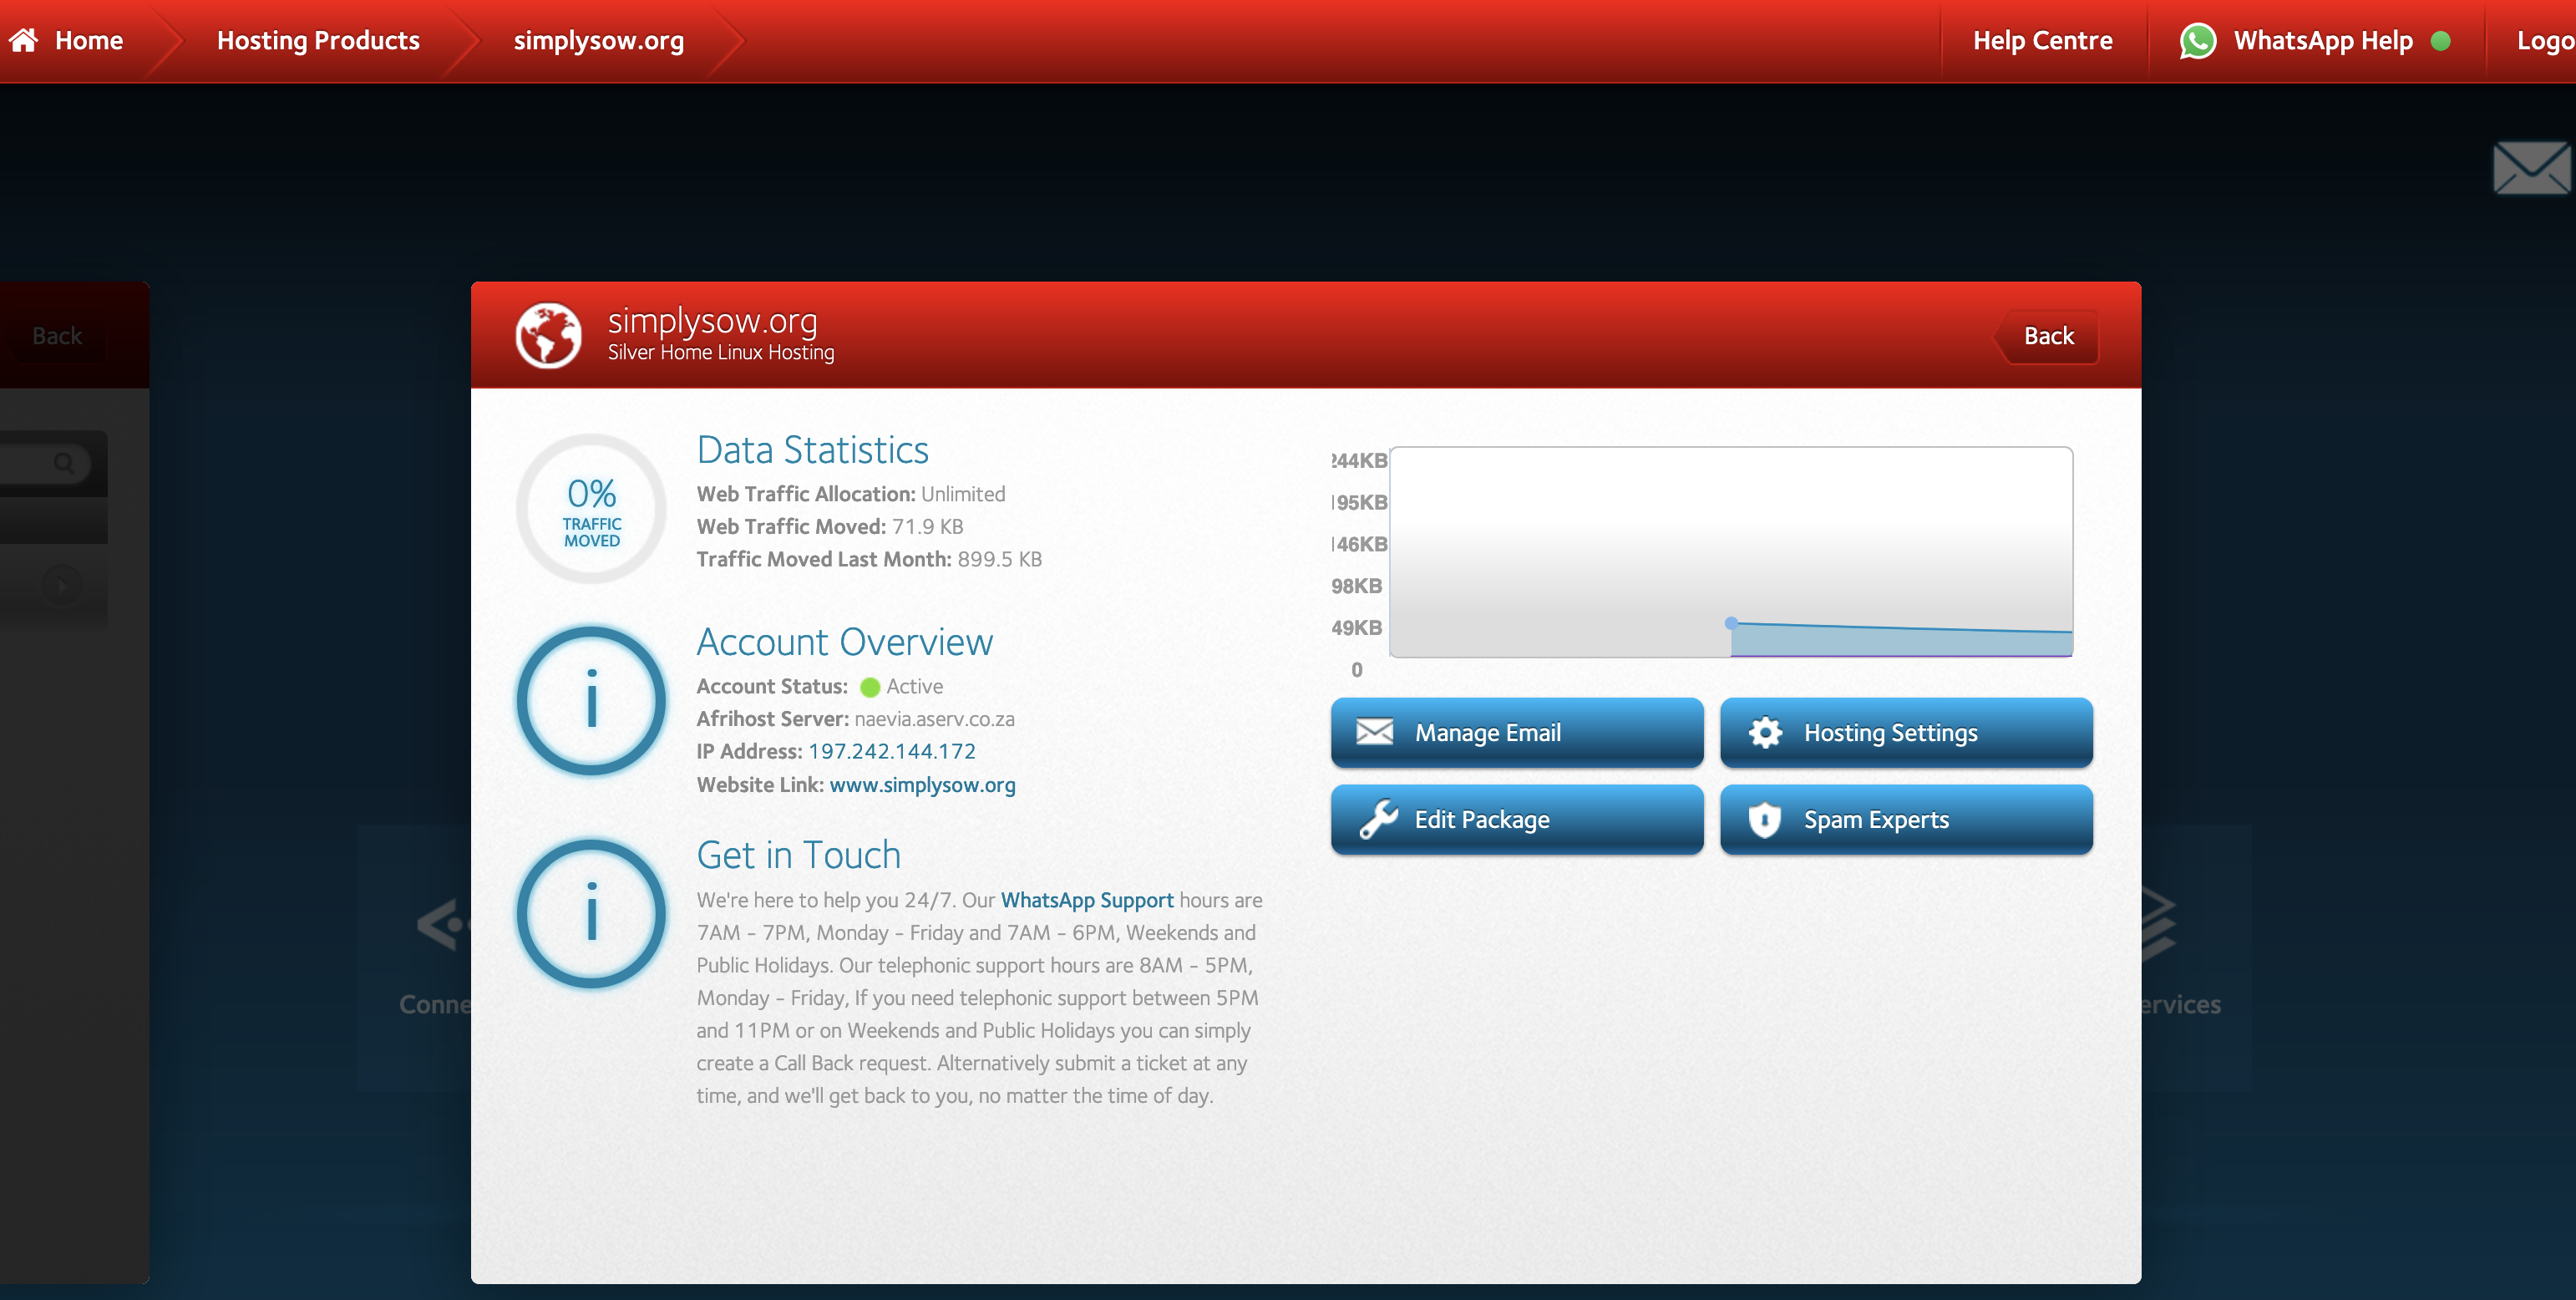The height and width of the screenshot is (1300, 2576).
Task: Open the 197.242.144.172 IP address link
Action: point(891,751)
